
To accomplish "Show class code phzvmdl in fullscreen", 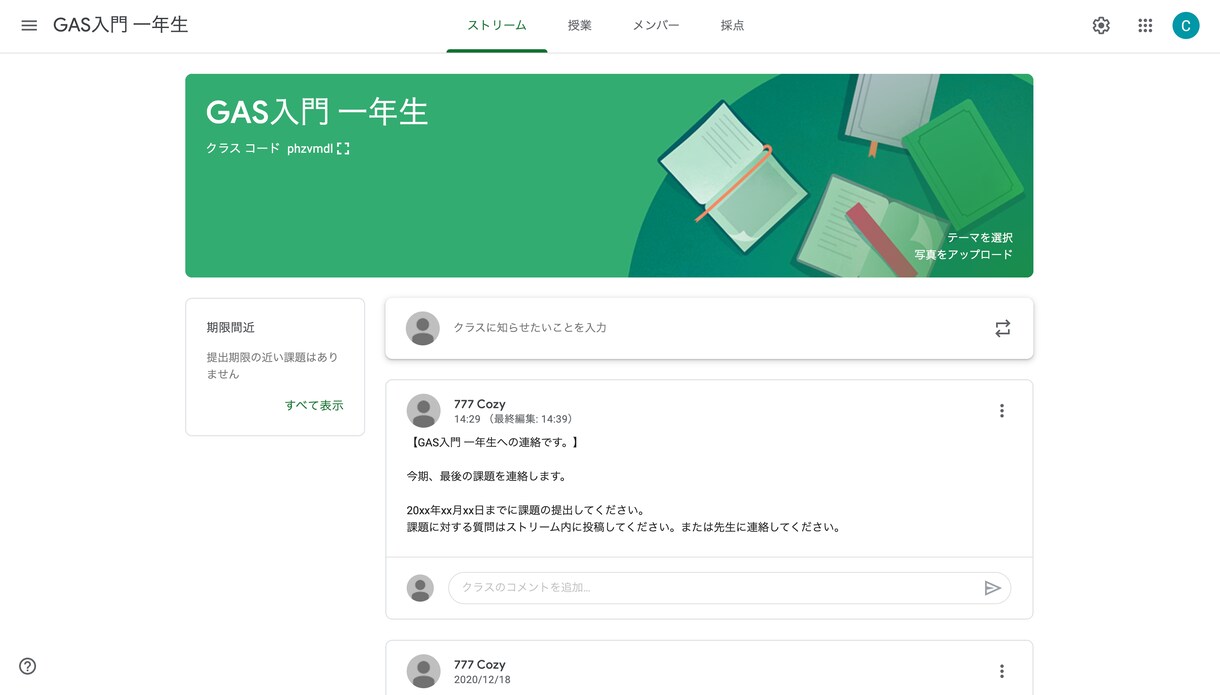I will pos(343,148).
